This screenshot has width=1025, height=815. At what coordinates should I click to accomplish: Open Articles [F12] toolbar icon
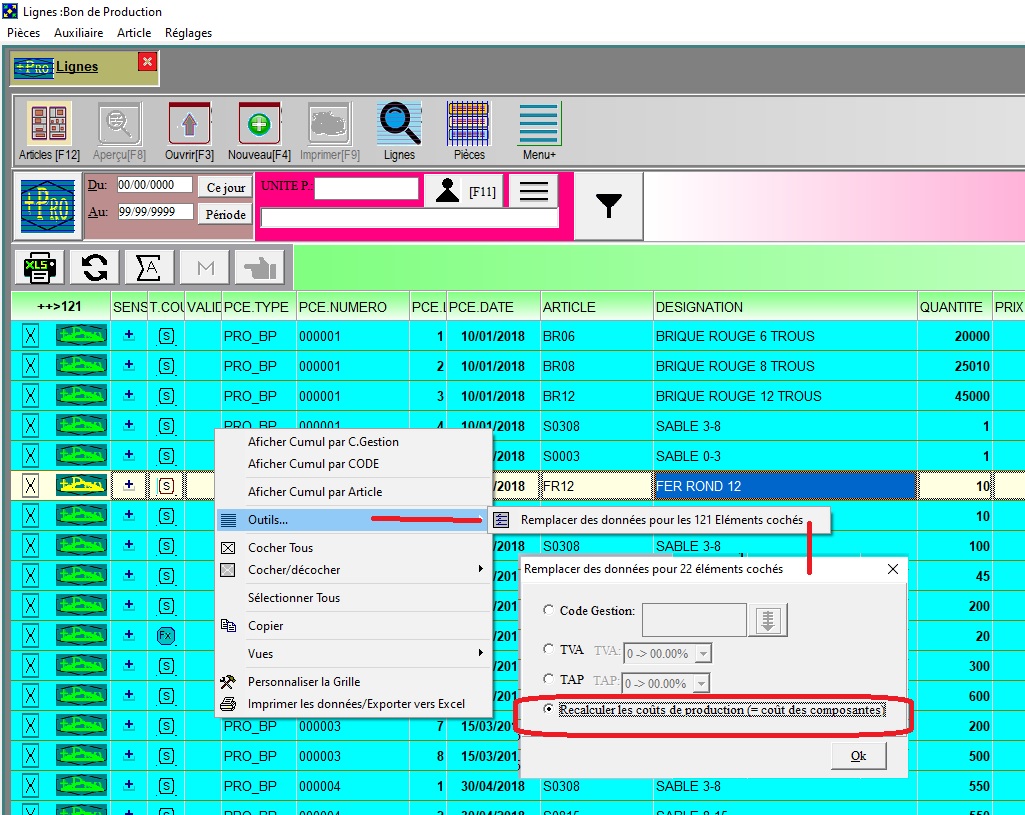49,125
